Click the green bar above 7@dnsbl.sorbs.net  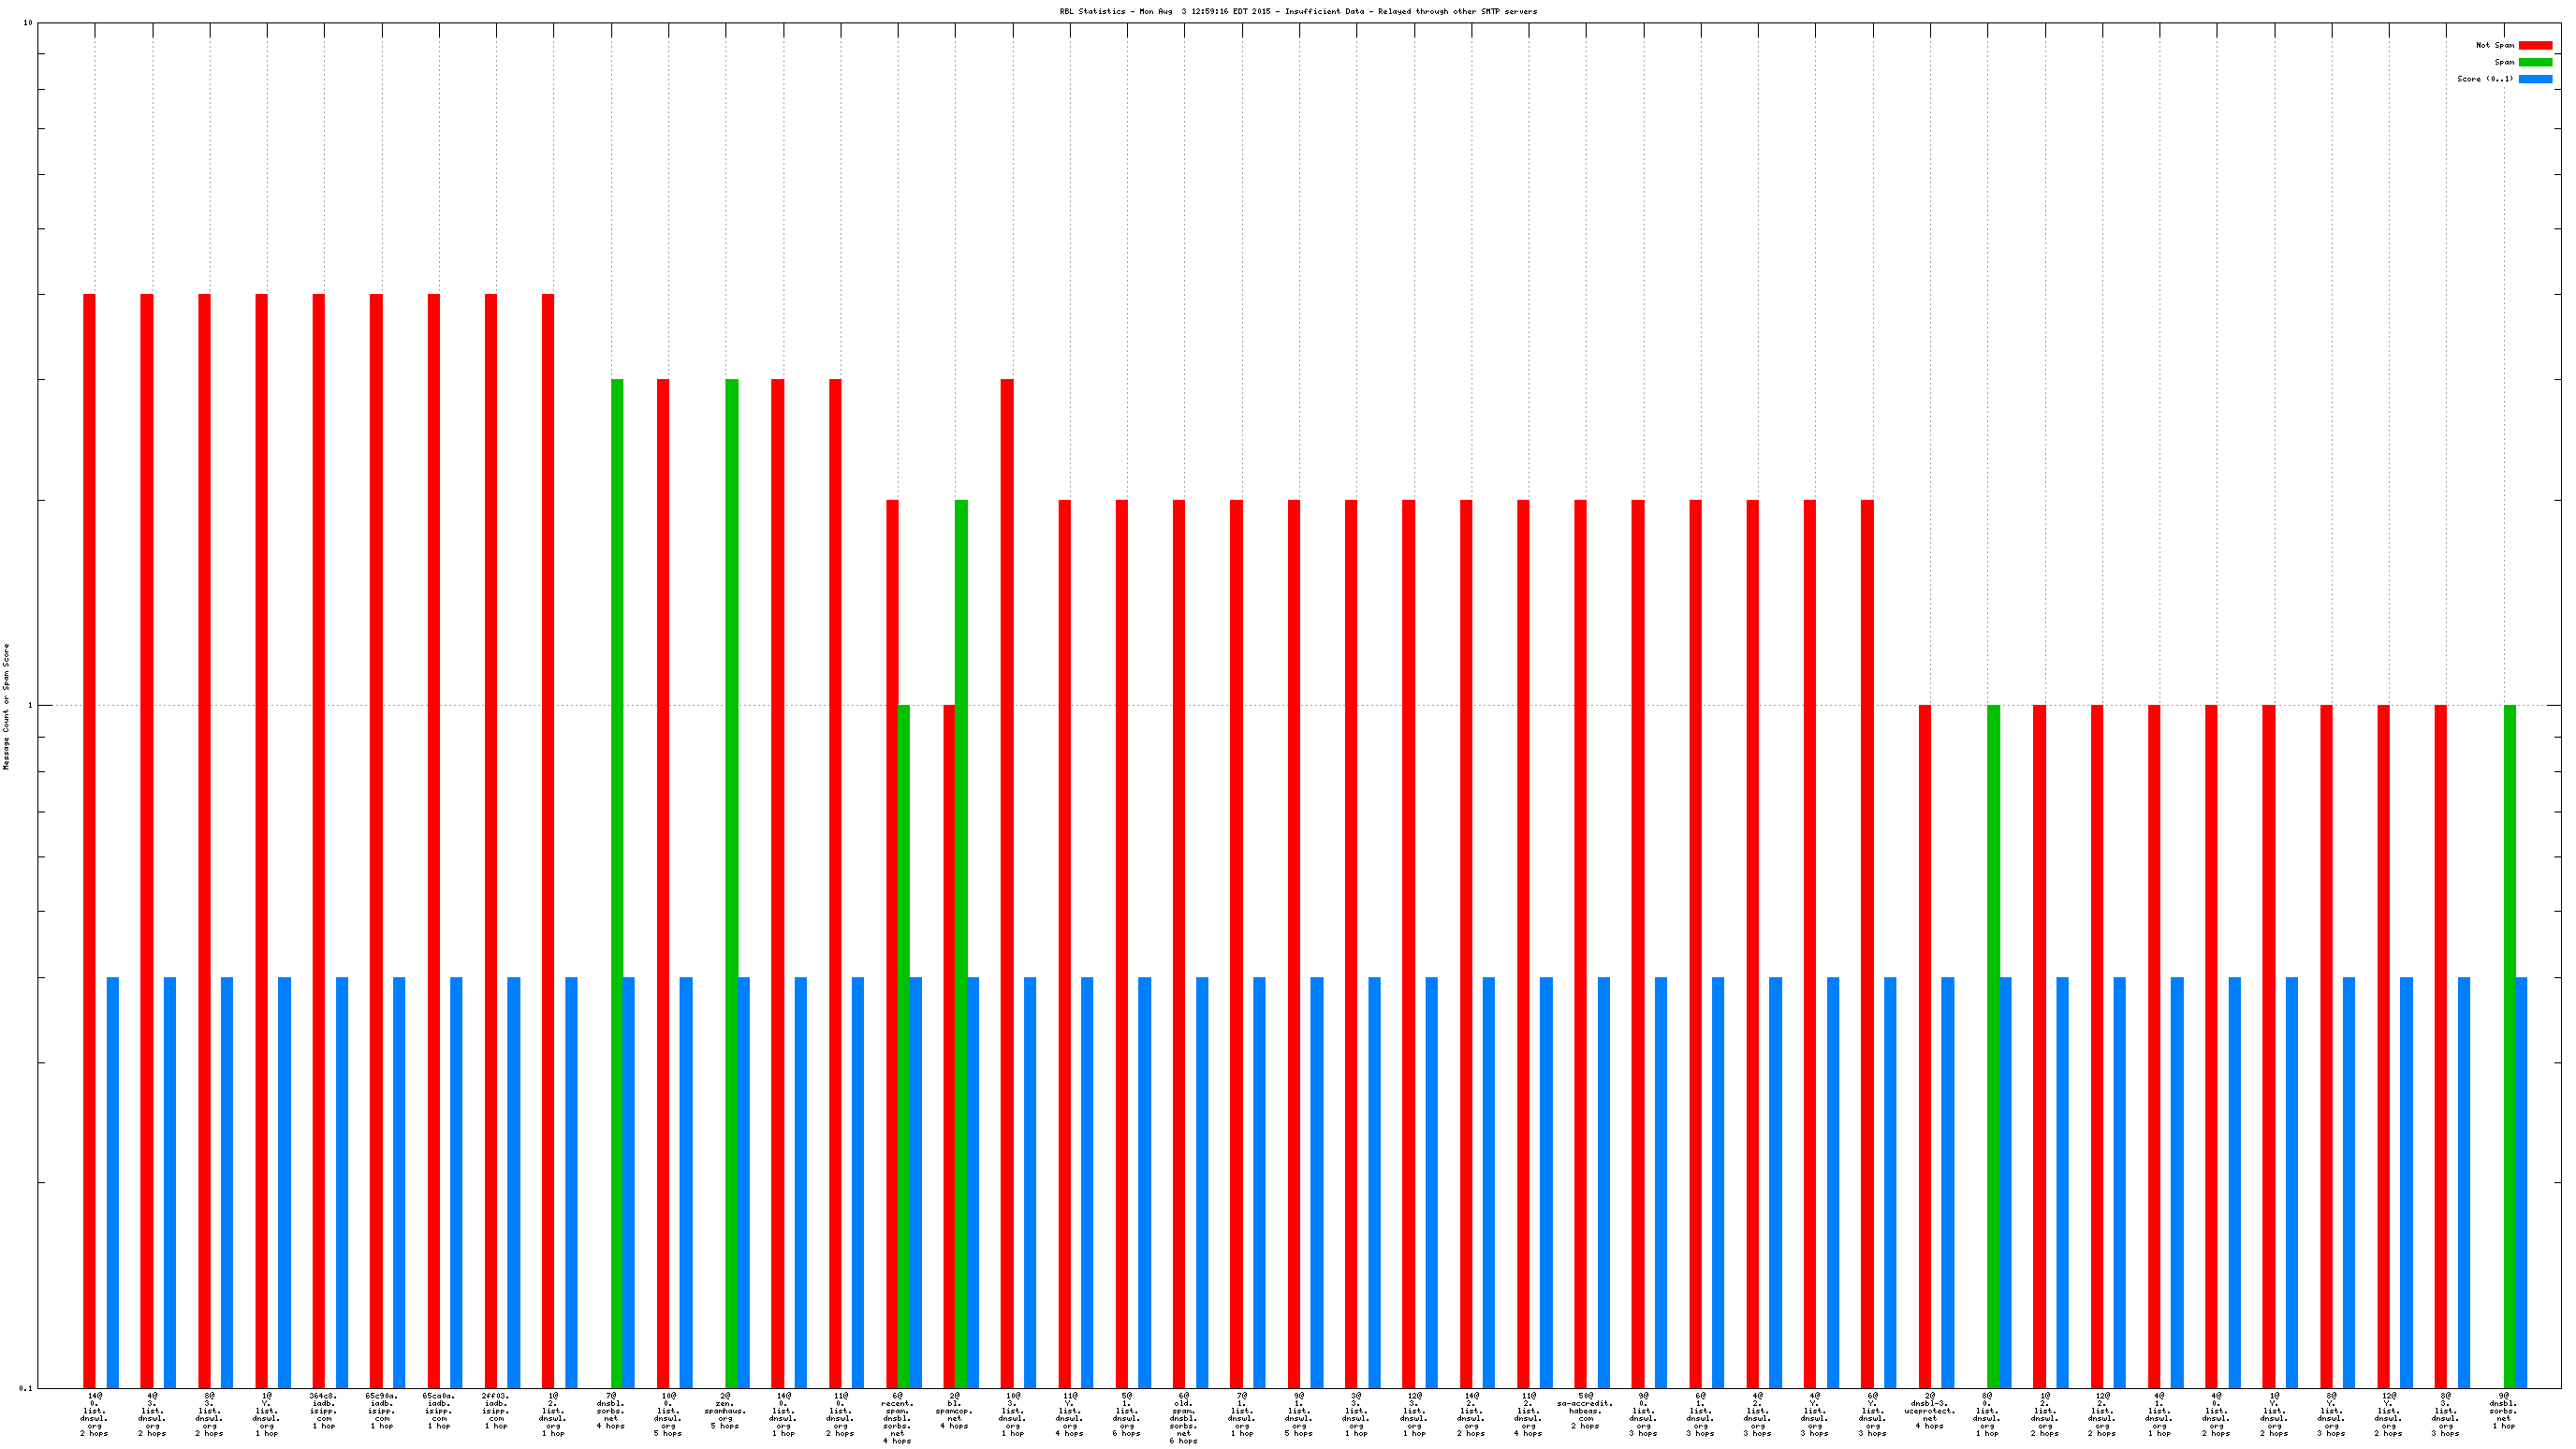pyautogui.click(x=617, y=880)
